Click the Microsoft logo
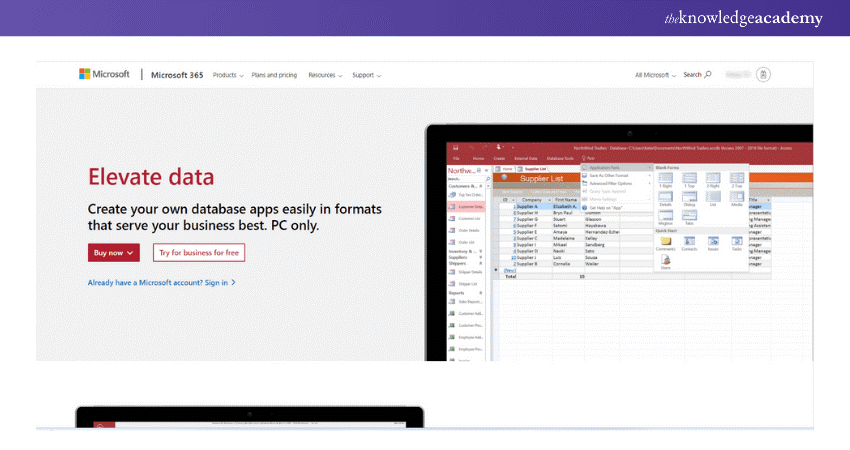850x450 pixels. 104,75
